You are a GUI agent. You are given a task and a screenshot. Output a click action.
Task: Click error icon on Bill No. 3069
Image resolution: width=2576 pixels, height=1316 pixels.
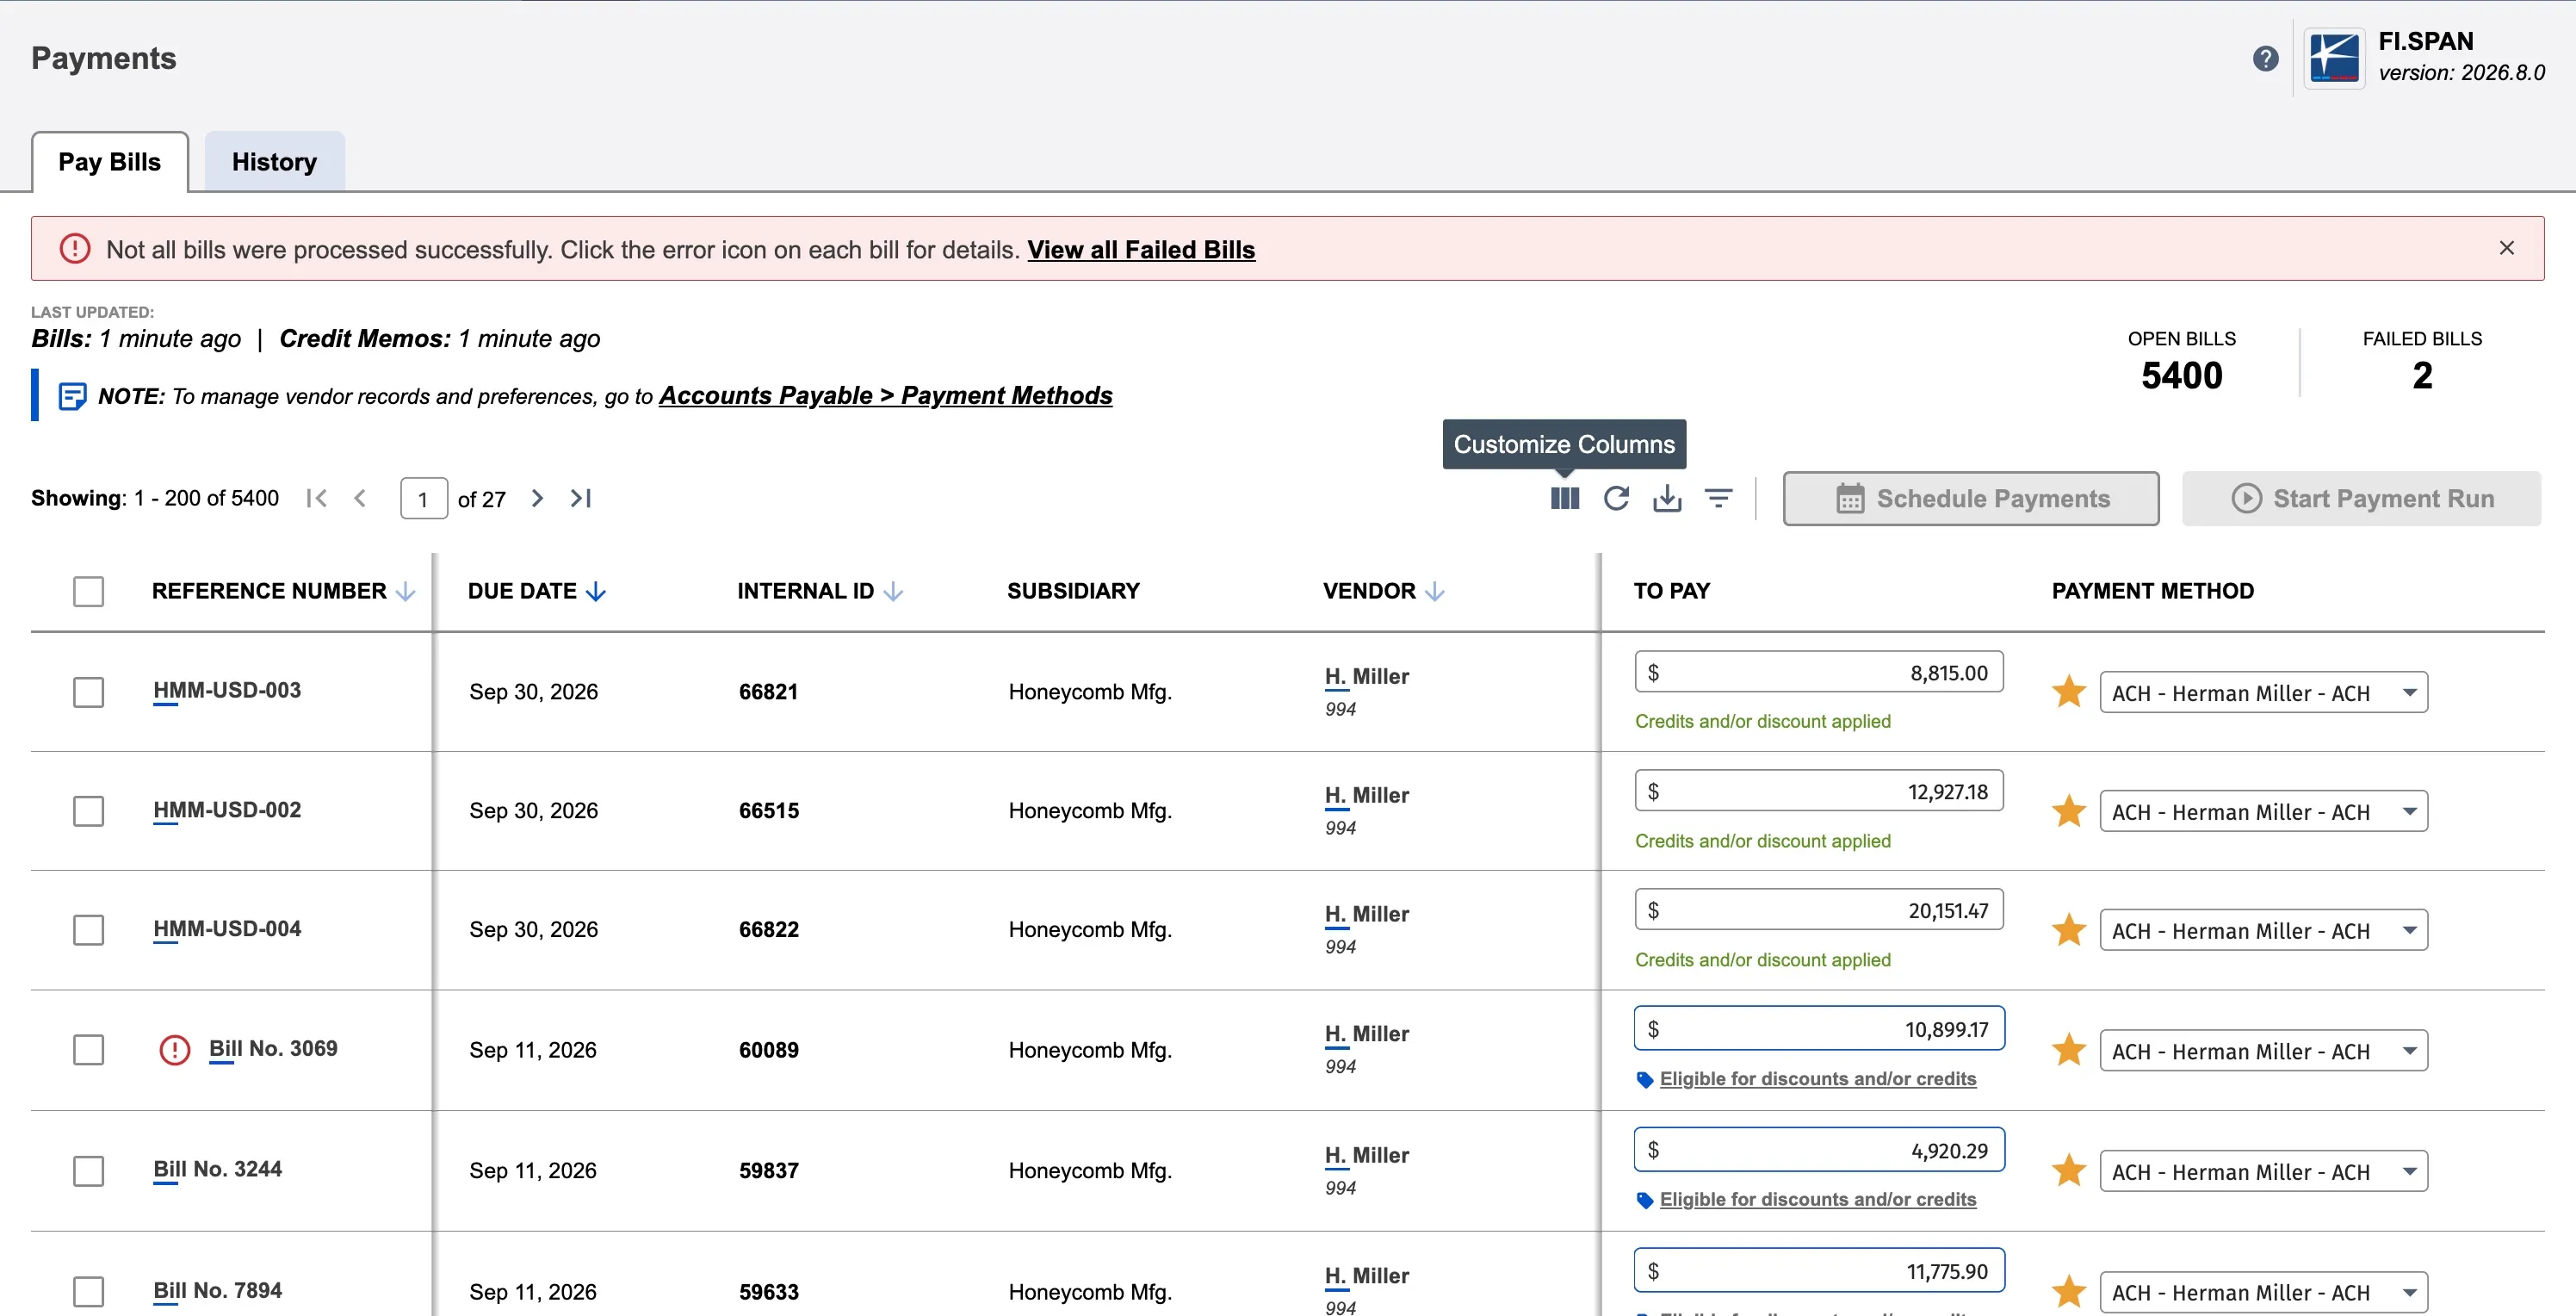click(x=175, y=1049)
